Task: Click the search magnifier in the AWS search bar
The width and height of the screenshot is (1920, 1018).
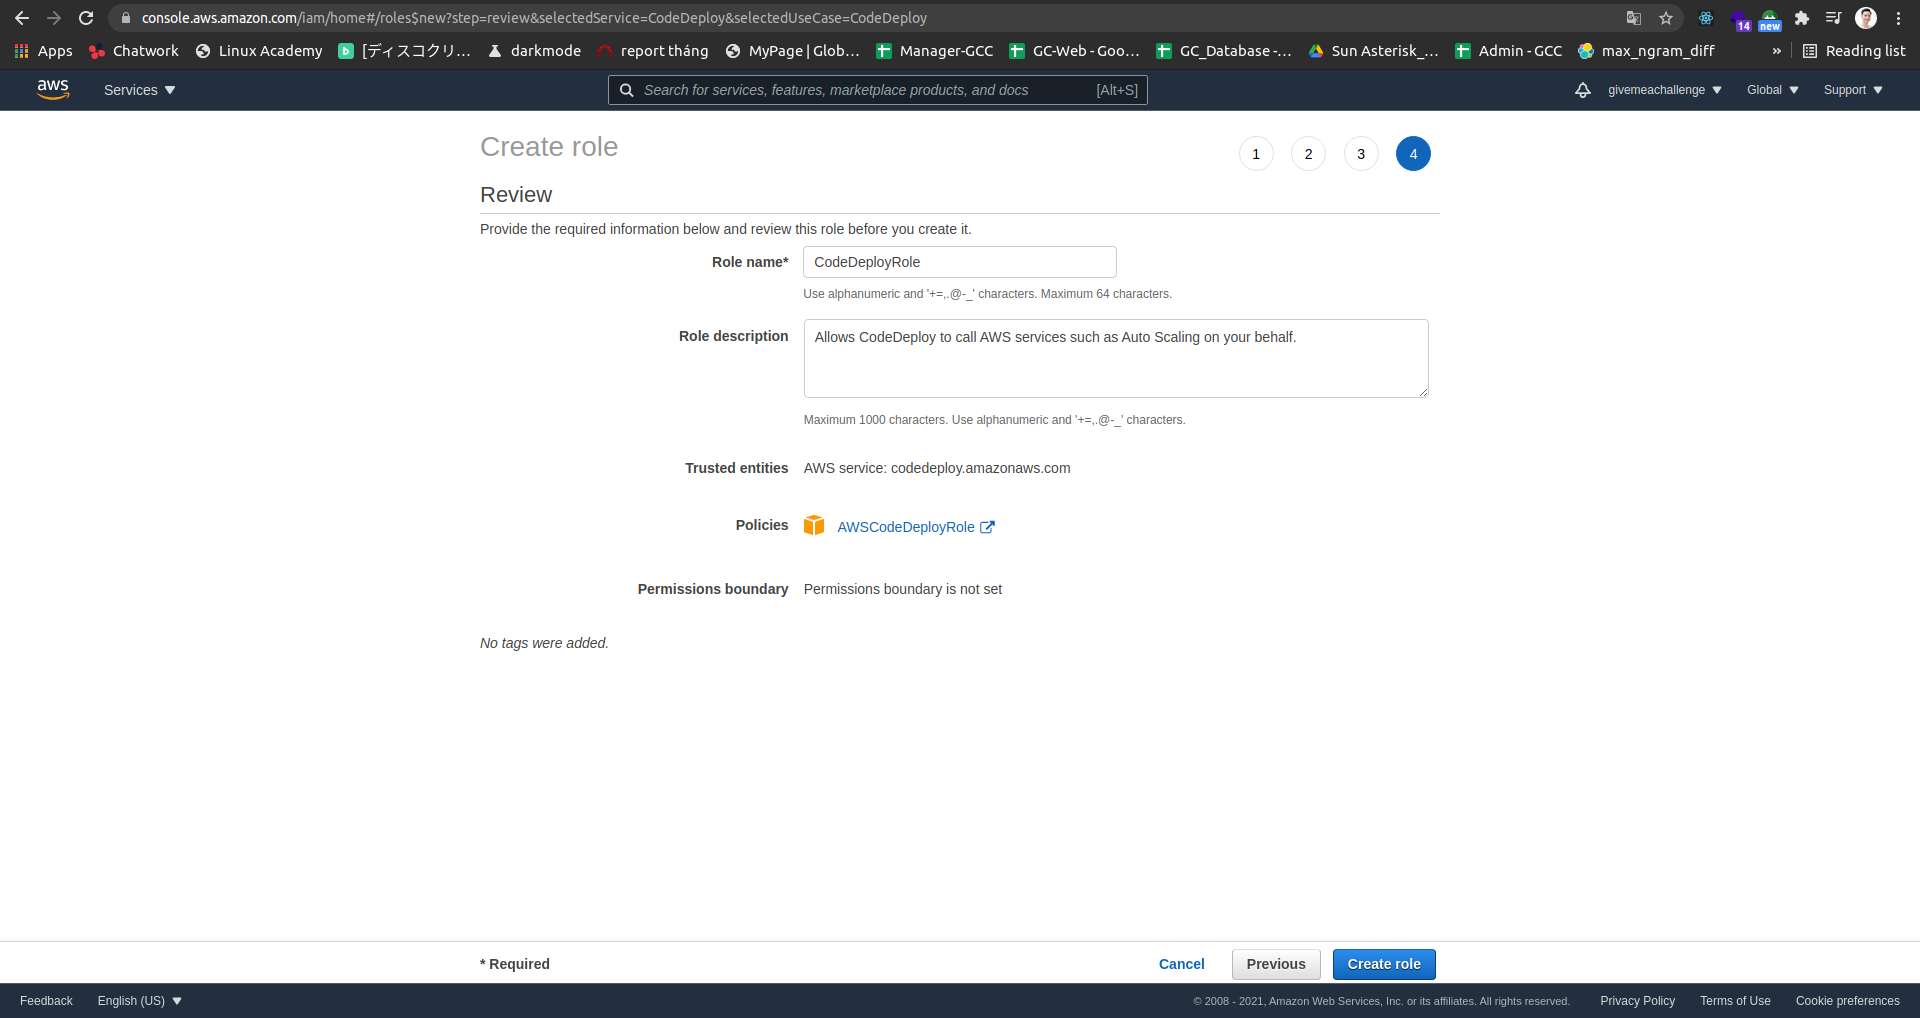Action: pos(627,90)
